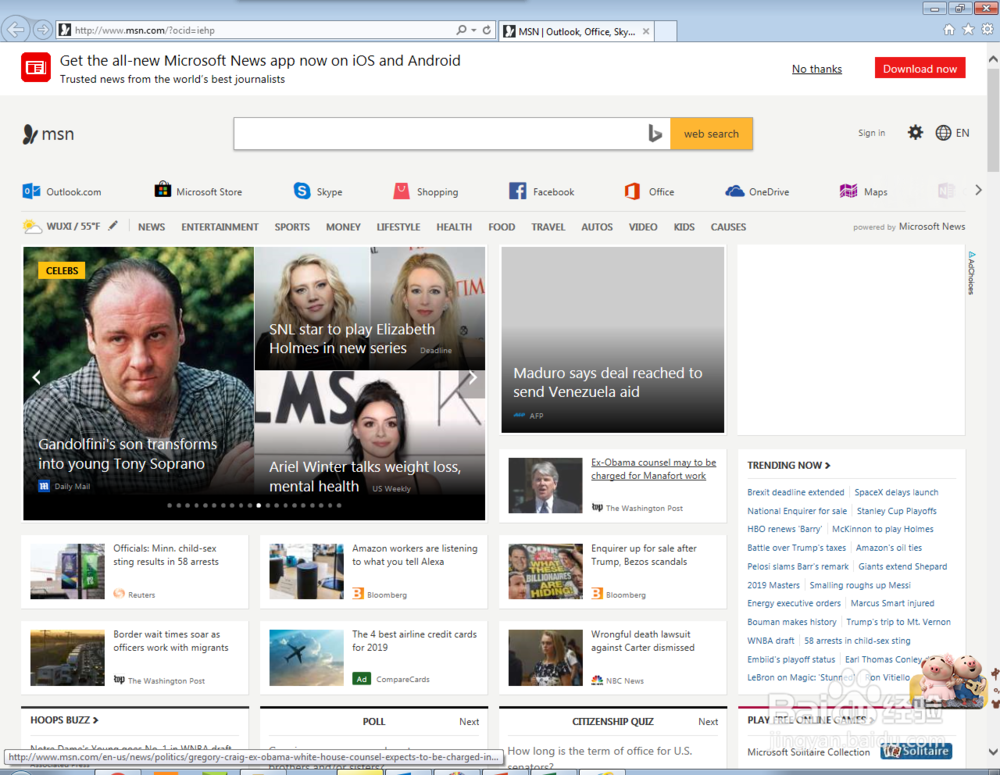Select the highlighted carousel dot indicator
The height and width of the screenshot is (775, 1000).
click(x=258, y=505)
